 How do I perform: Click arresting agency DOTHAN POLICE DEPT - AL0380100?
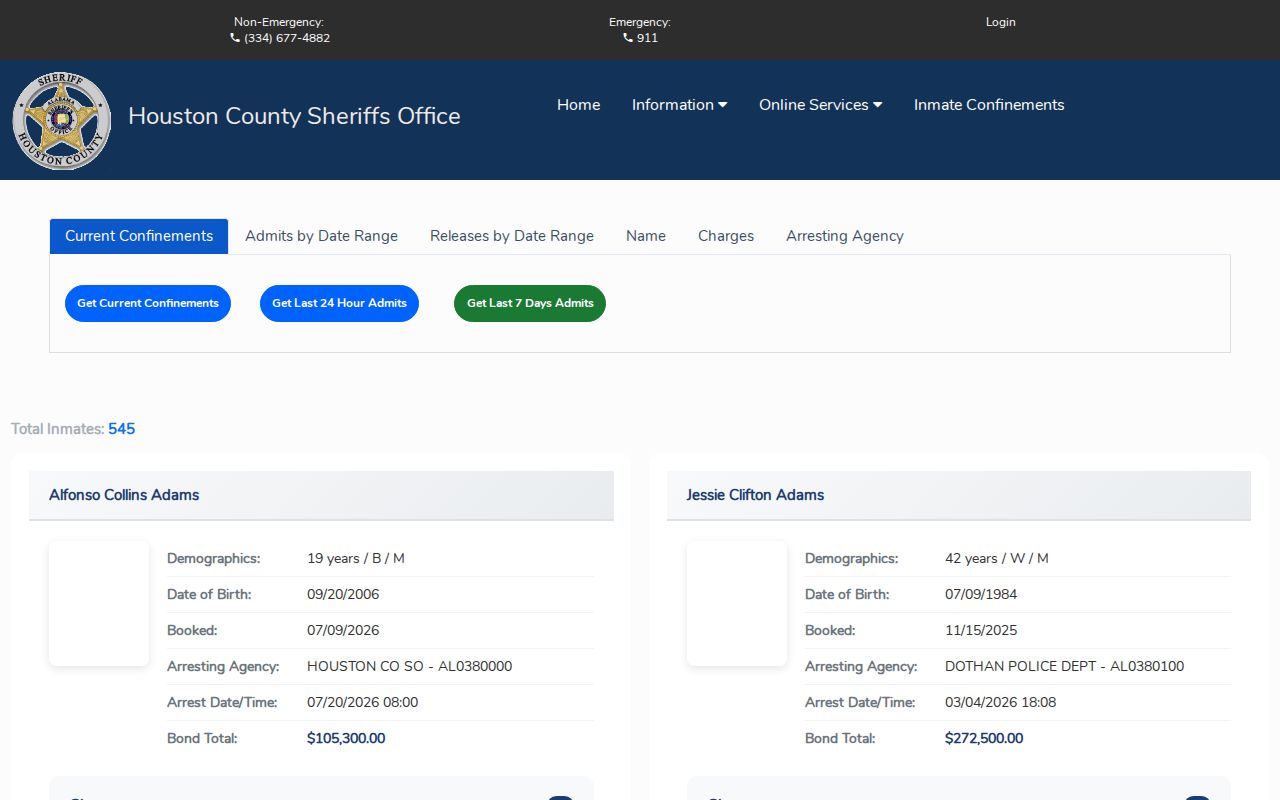pyautogui.click(x=1065, y=667)
